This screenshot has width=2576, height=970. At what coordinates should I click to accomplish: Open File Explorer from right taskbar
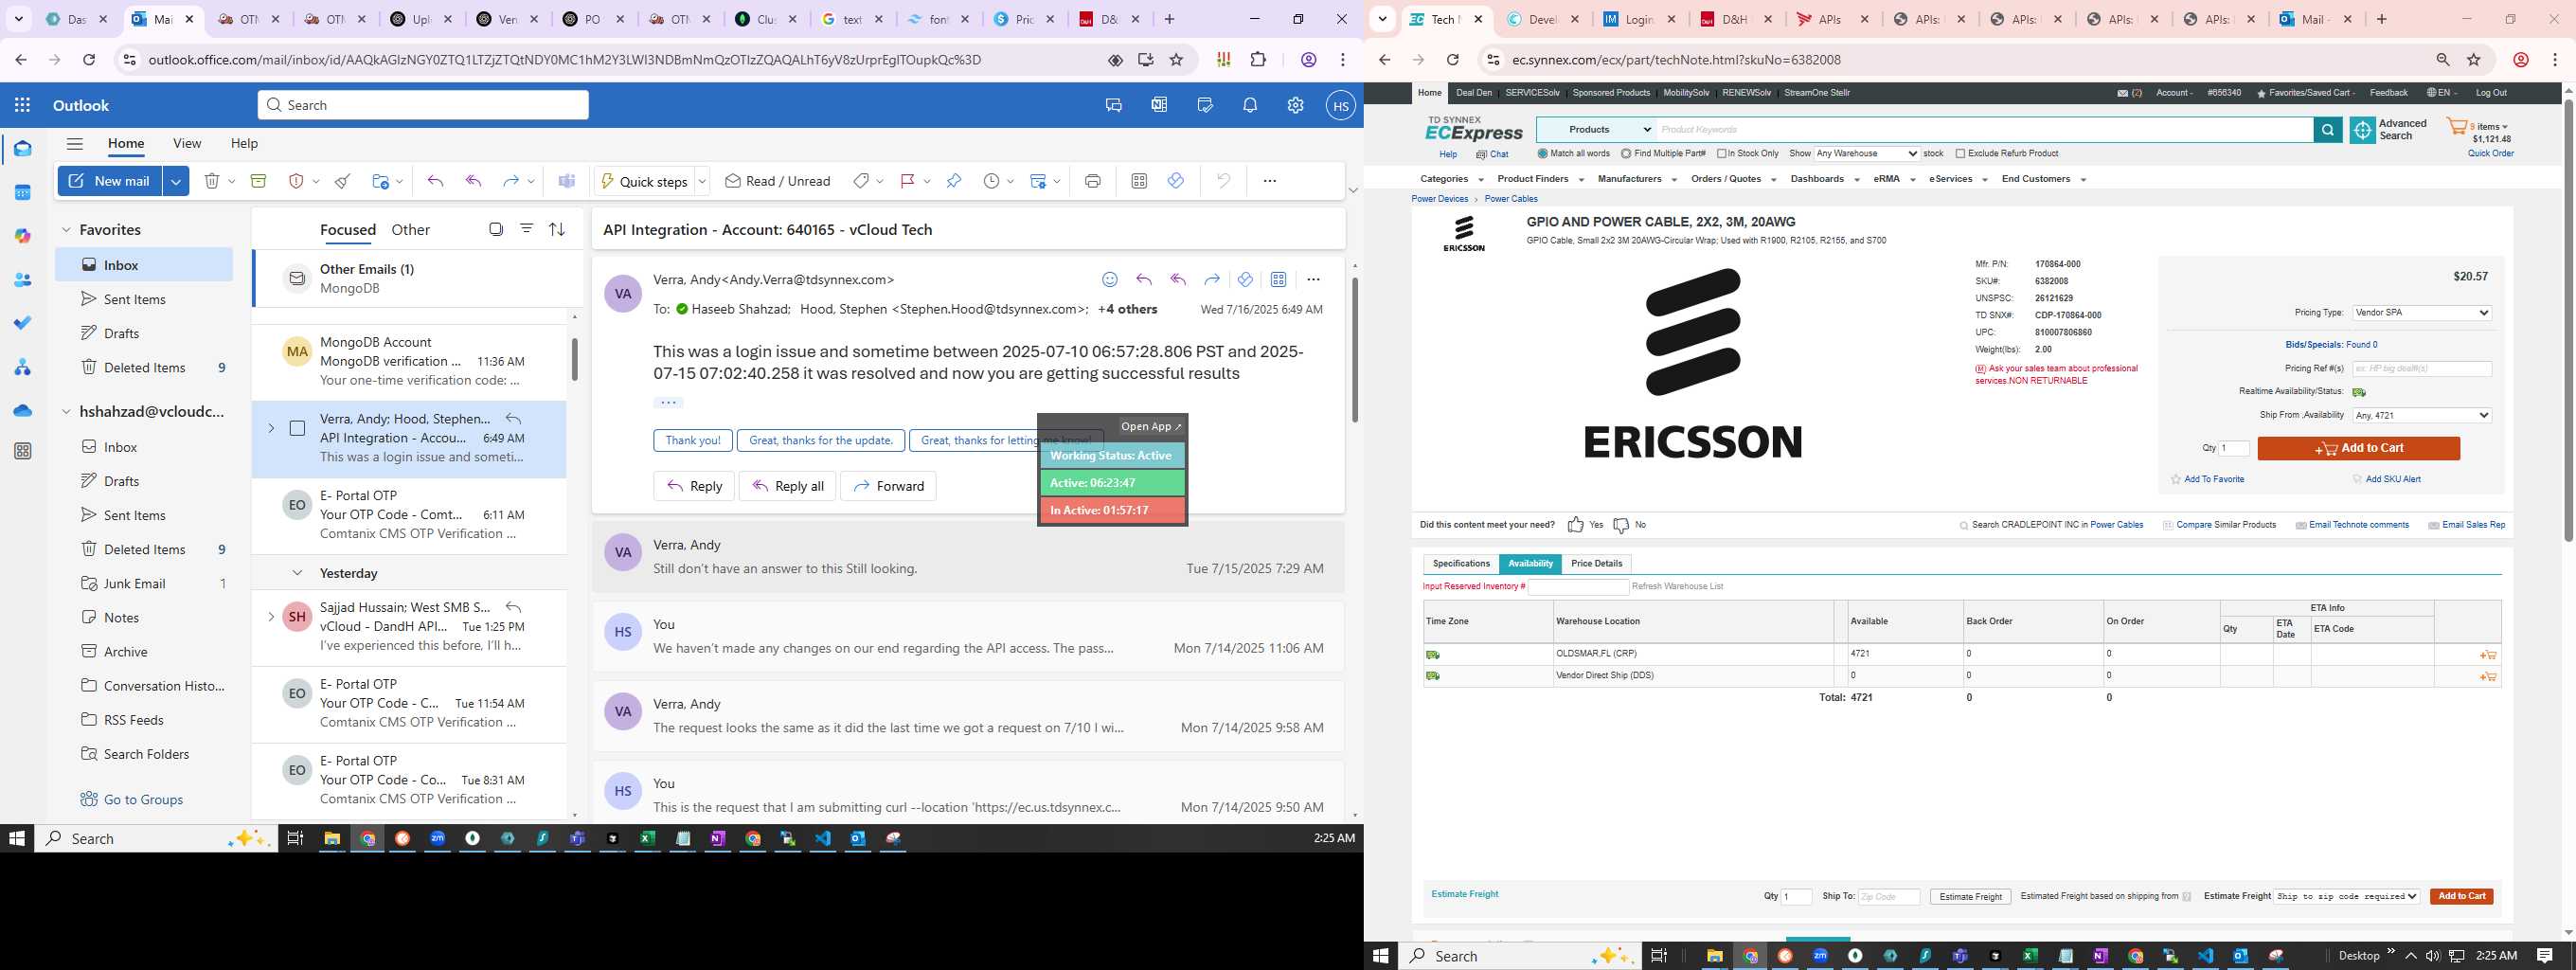pos(1714,956)
